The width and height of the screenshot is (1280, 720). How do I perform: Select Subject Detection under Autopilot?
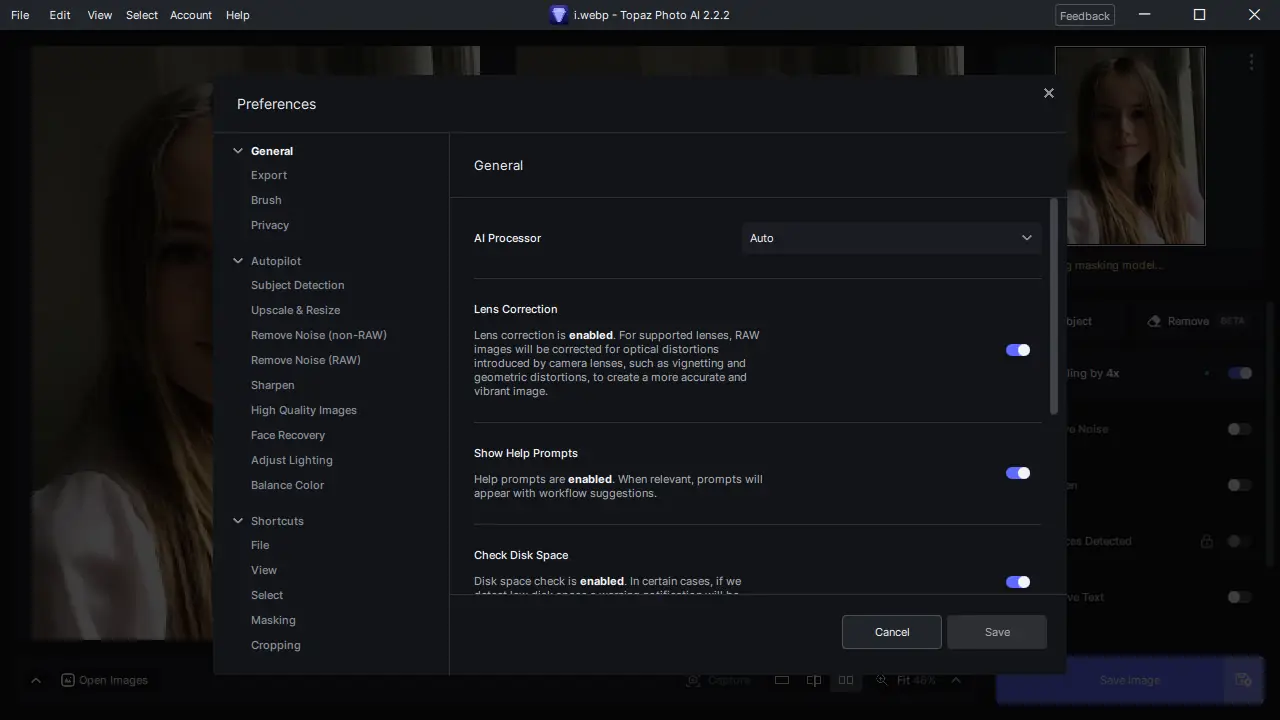pyautogui.click(x=298, y=285)
